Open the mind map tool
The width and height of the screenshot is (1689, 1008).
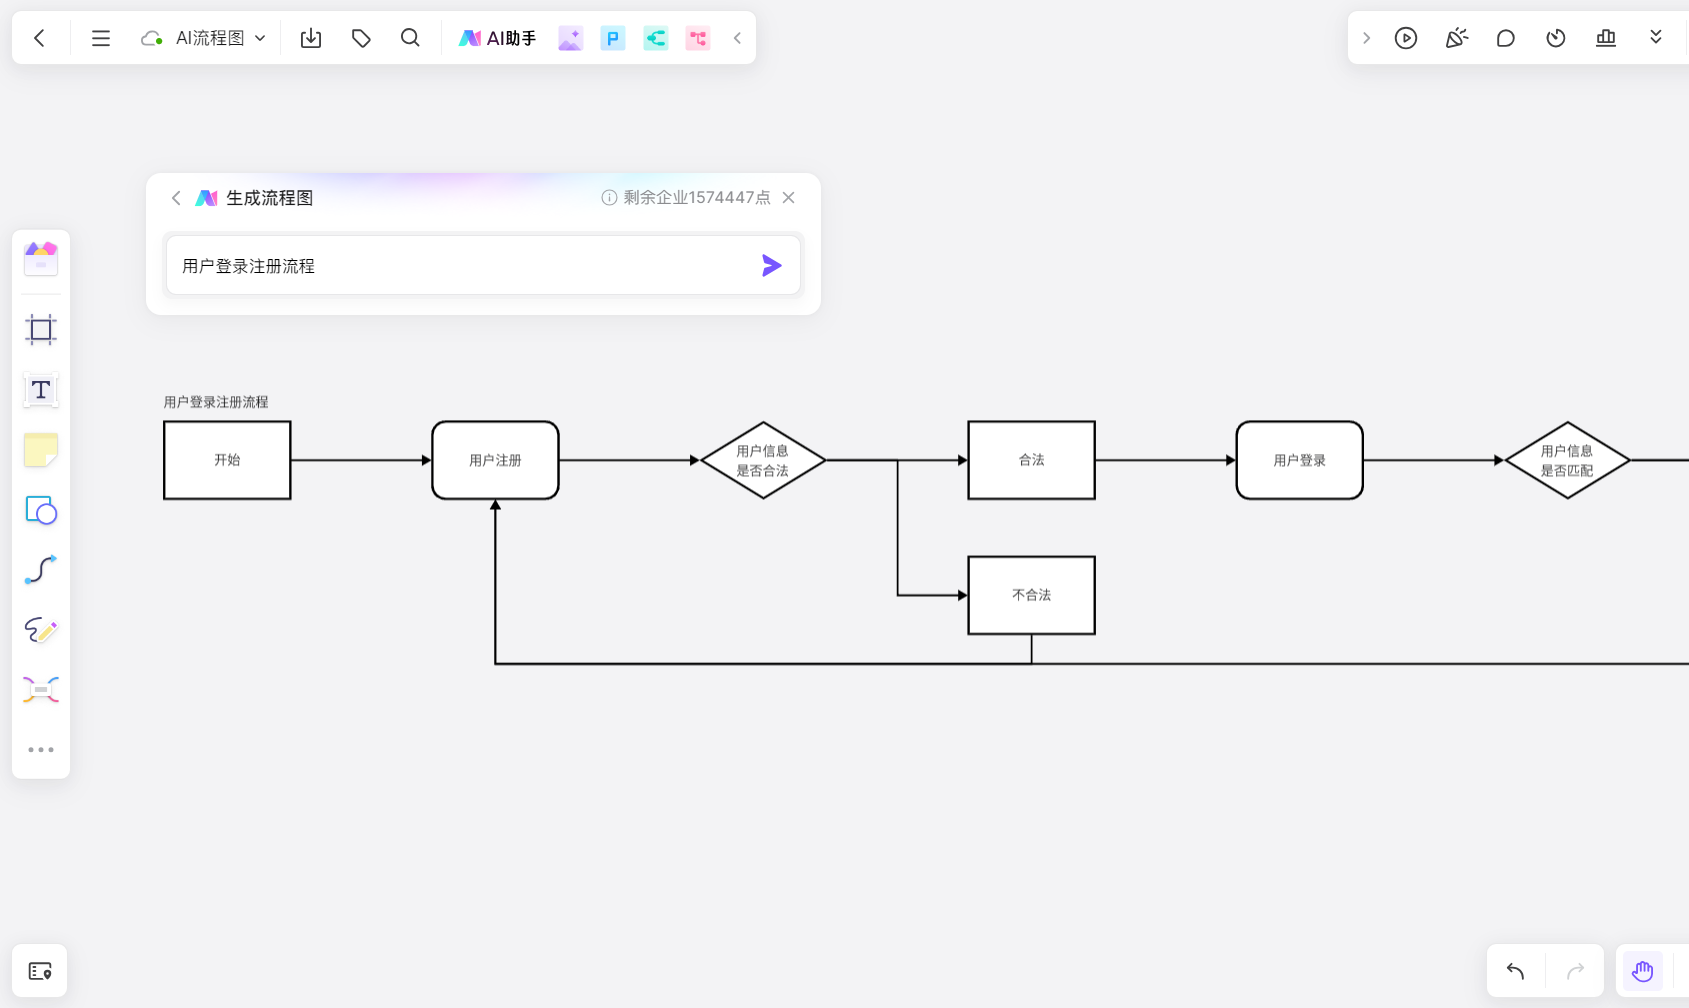(41, 690)
